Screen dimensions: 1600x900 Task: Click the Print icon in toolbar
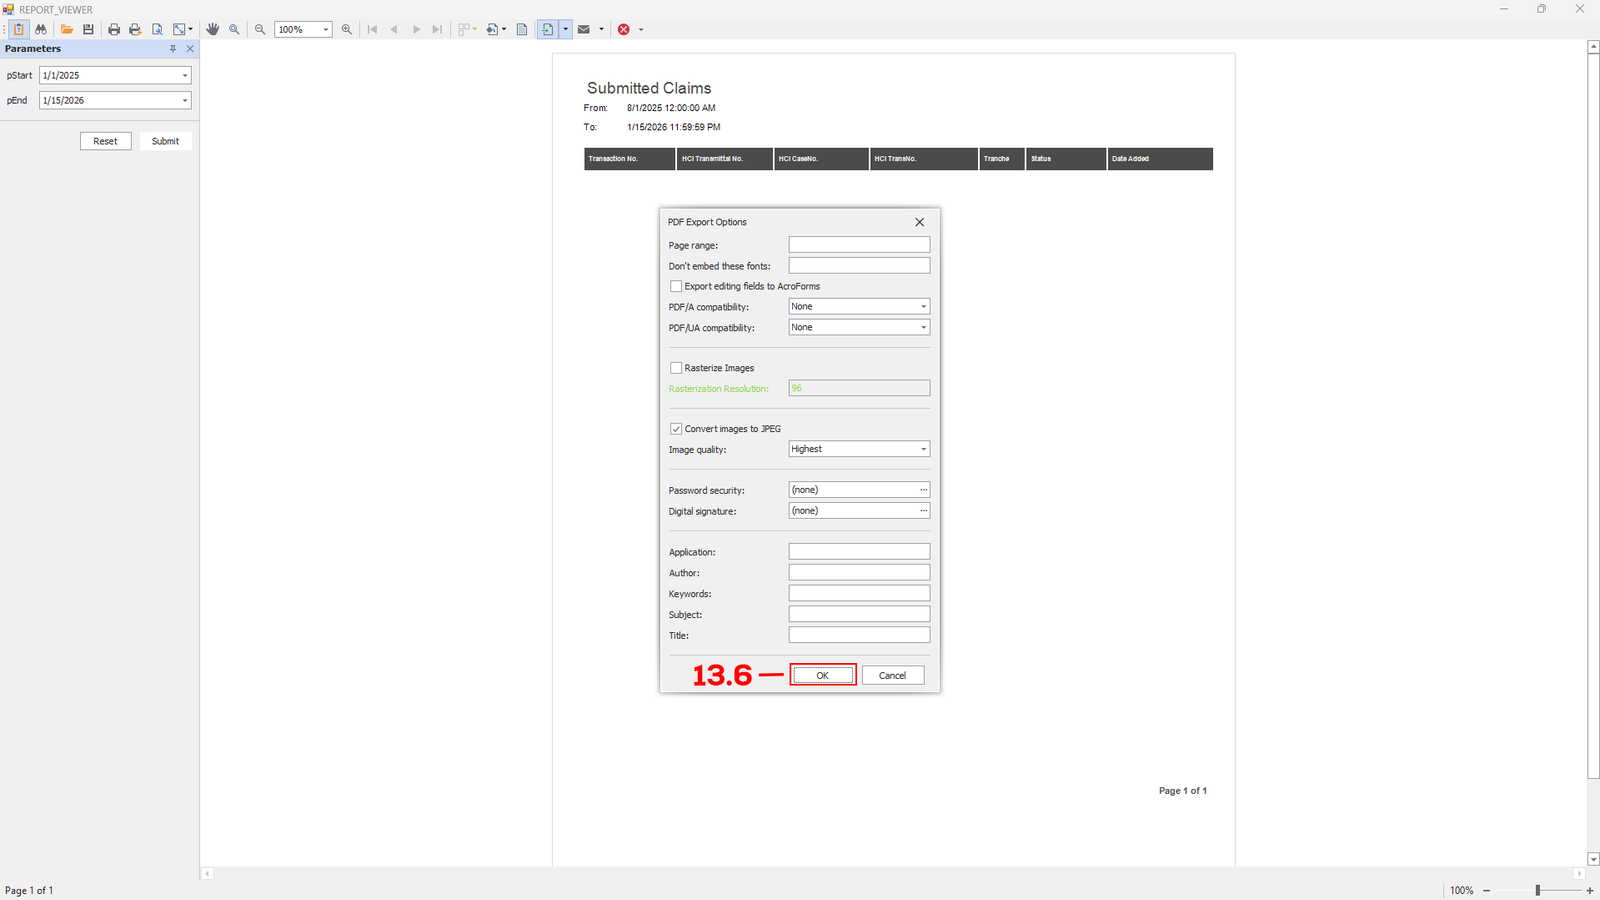point(114,30)
